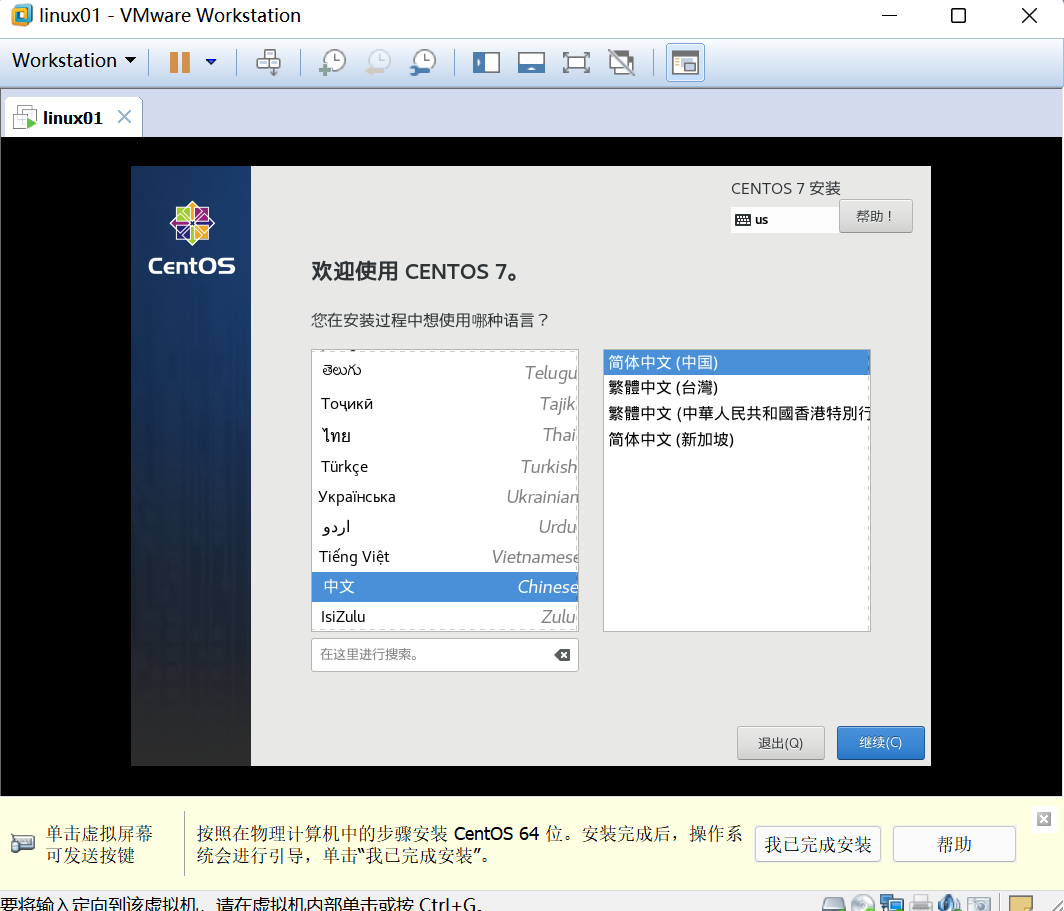1064x911 pixels.
Task: Enter full screen mode
Action: [576, 62]
